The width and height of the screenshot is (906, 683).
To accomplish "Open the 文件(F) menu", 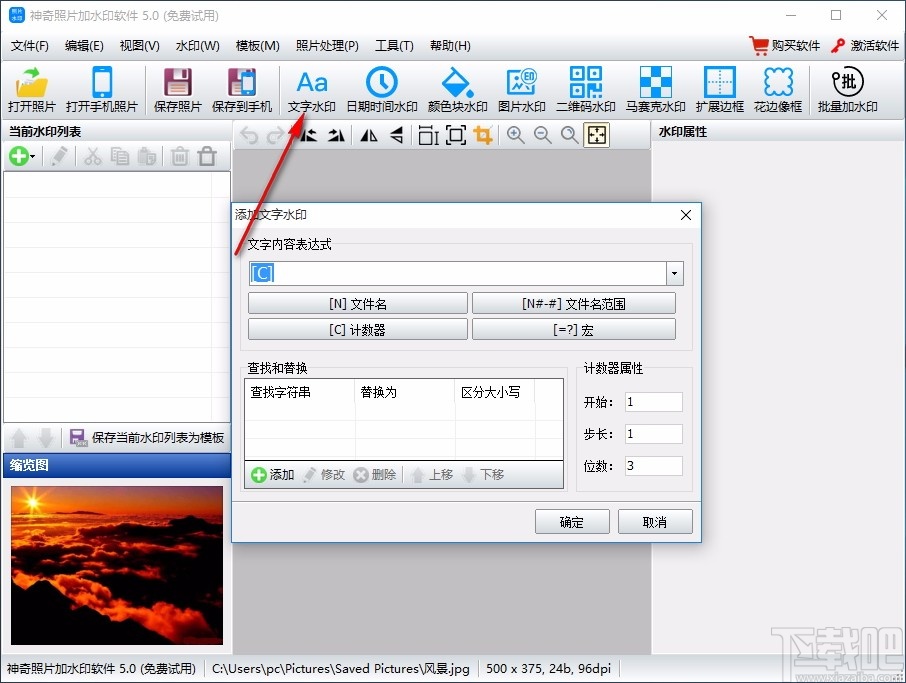I will tap(29, 46).
